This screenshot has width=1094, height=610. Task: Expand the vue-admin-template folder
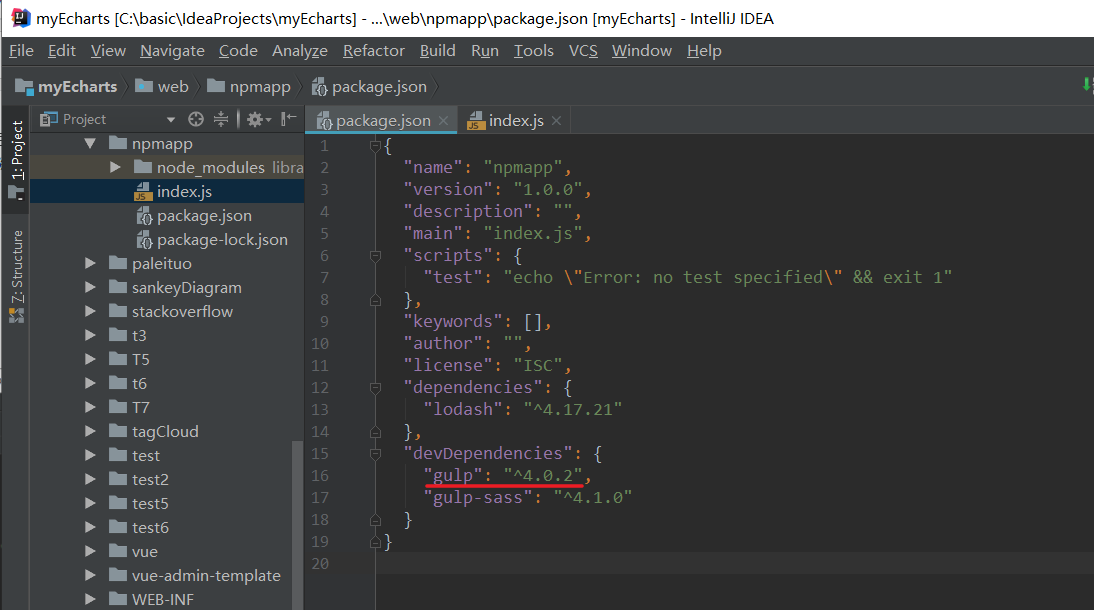90,575
